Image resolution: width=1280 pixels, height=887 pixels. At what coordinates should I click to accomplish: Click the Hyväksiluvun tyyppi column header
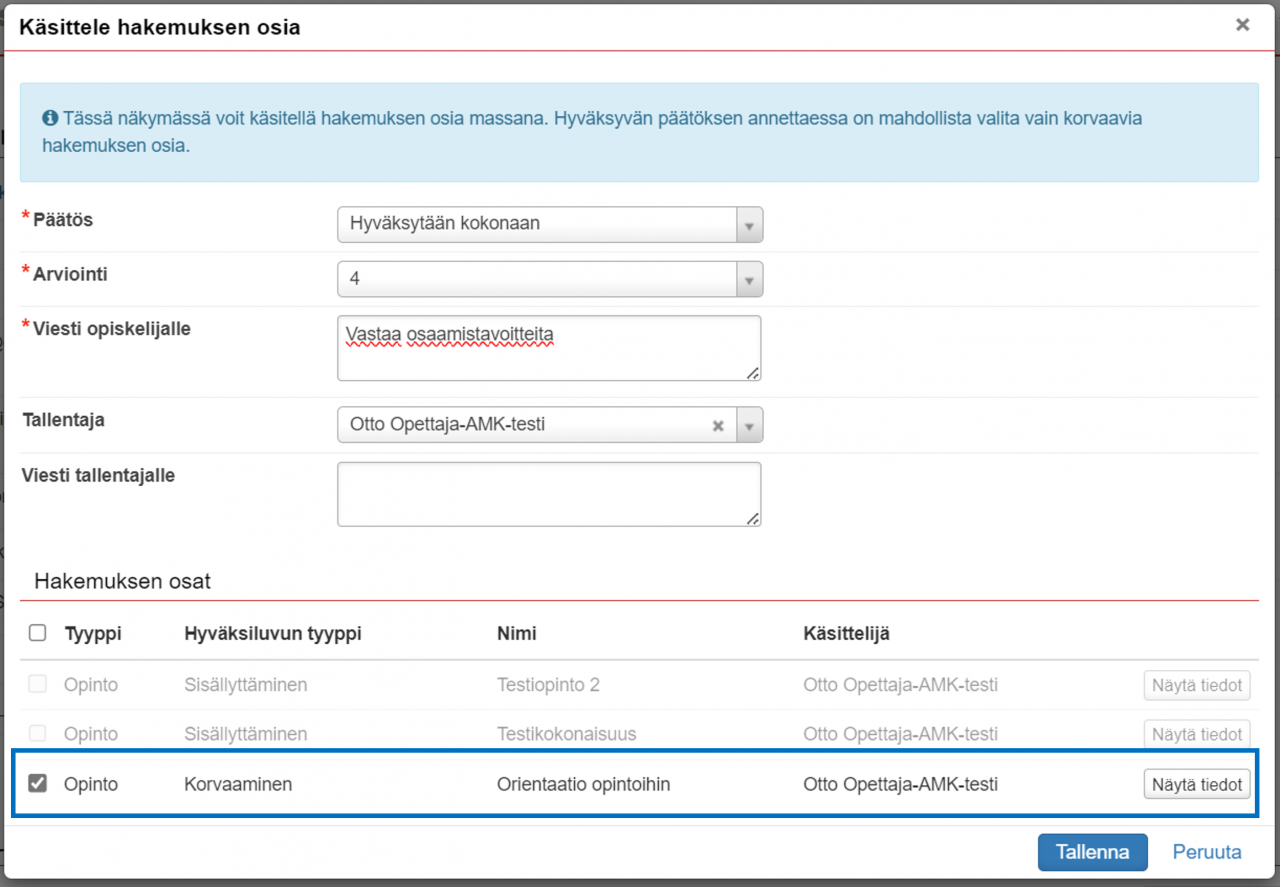(x=273, y=633)
